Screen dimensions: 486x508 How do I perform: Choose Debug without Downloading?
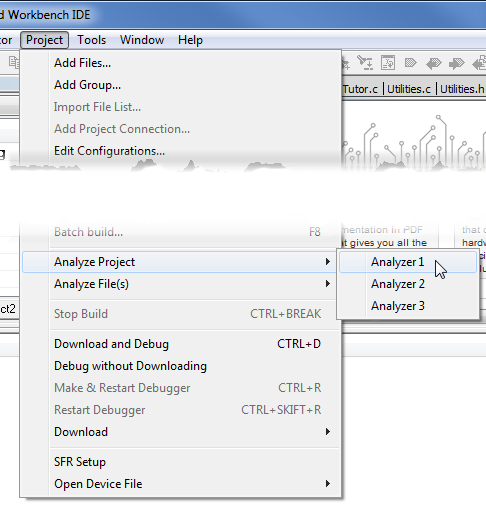(180, 366)
